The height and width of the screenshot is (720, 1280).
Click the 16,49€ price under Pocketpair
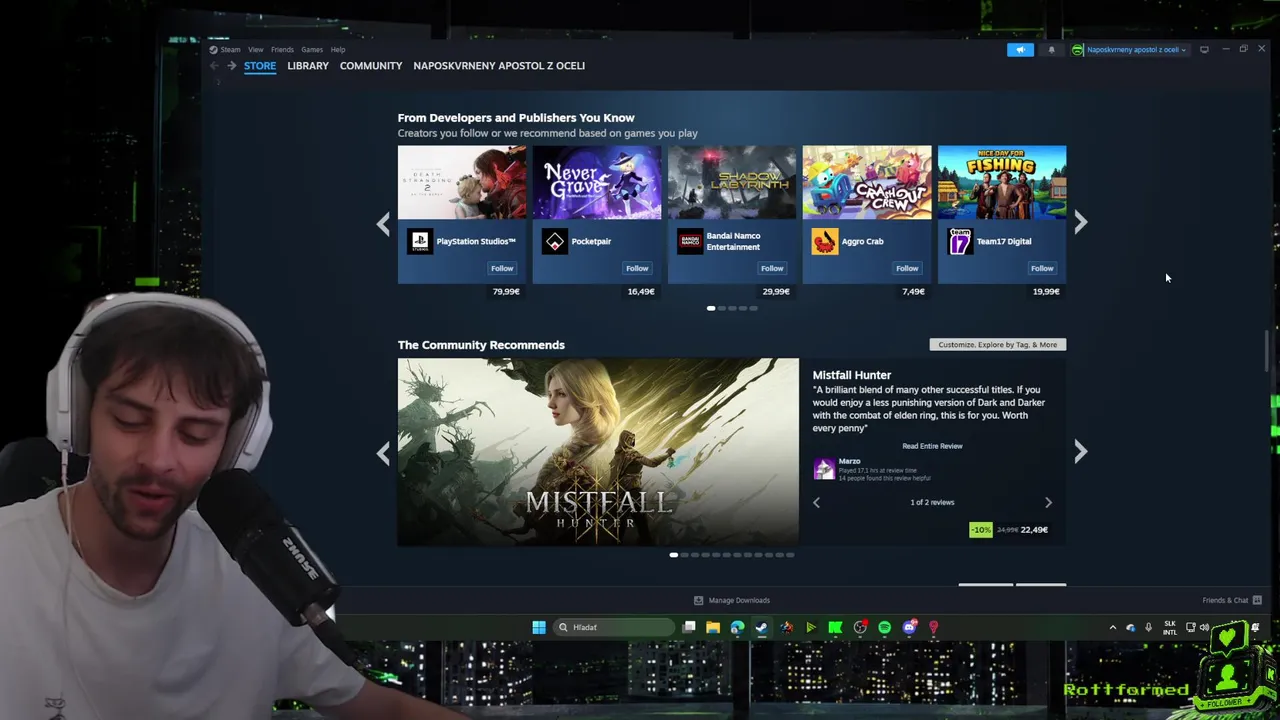641,292
